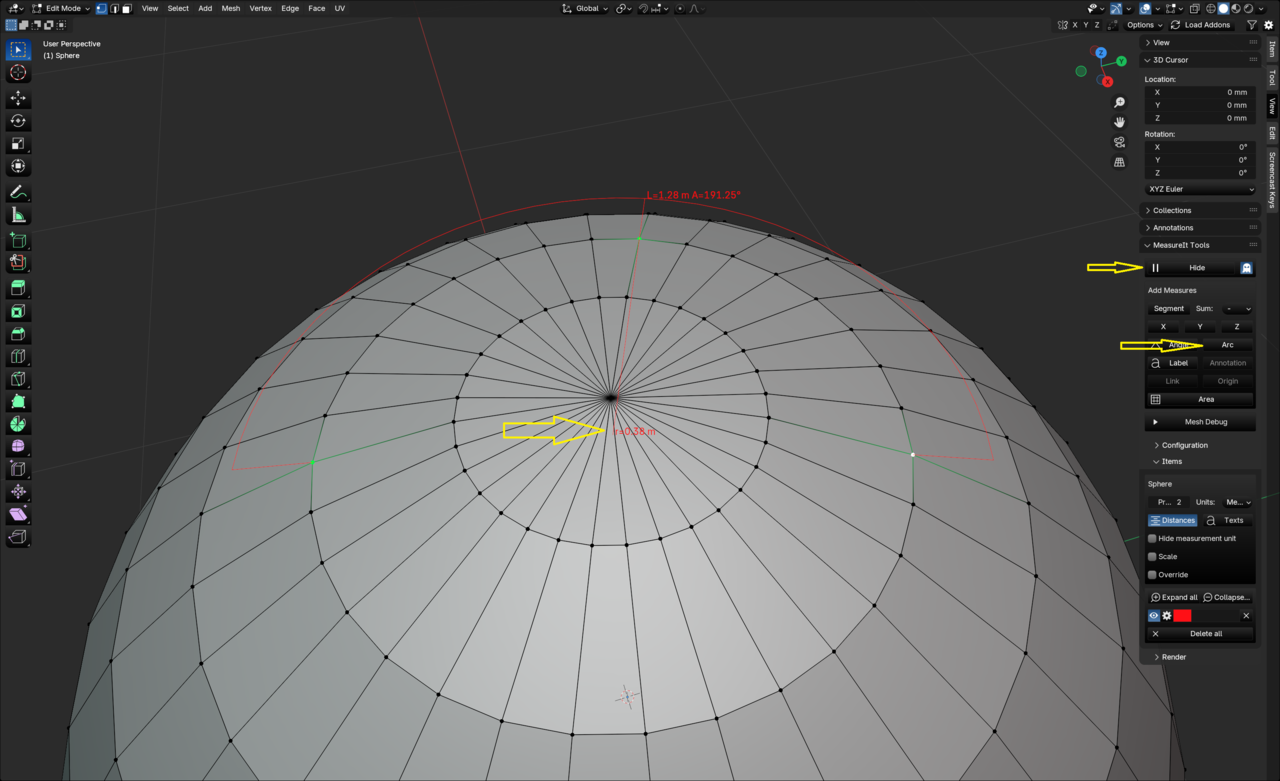Open the gear settings icon beside the filter
This screenshot has height=781, width=1280.
[x=1269, y=25]
